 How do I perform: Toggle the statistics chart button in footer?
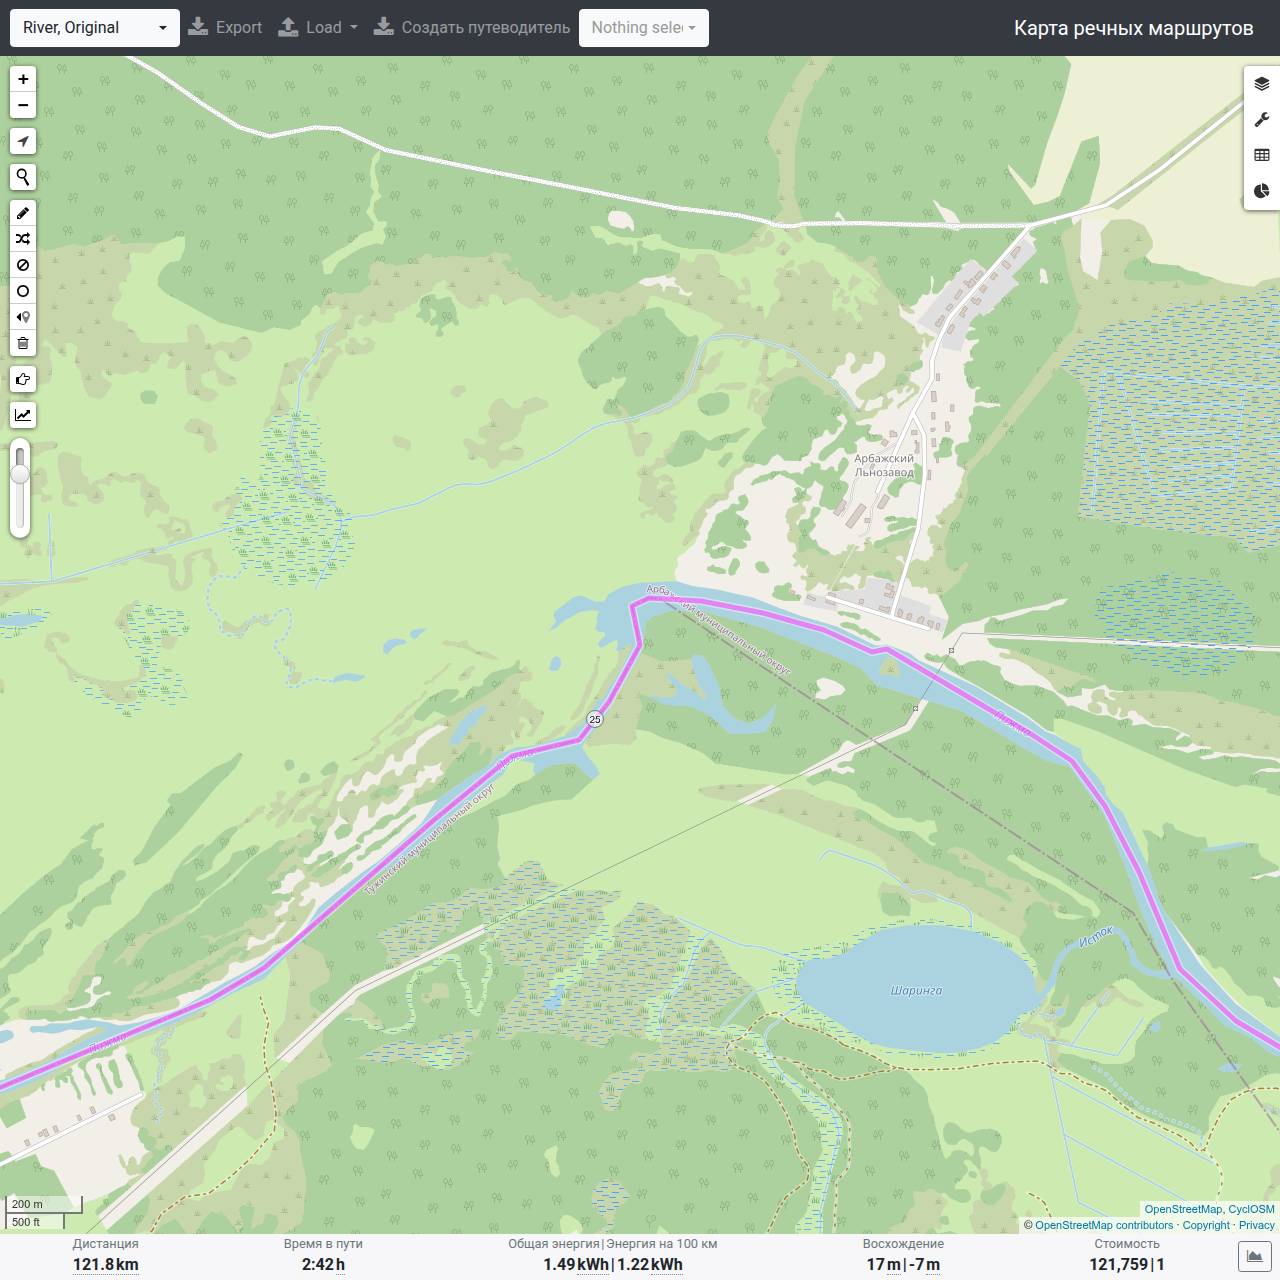(1254, 1257)
